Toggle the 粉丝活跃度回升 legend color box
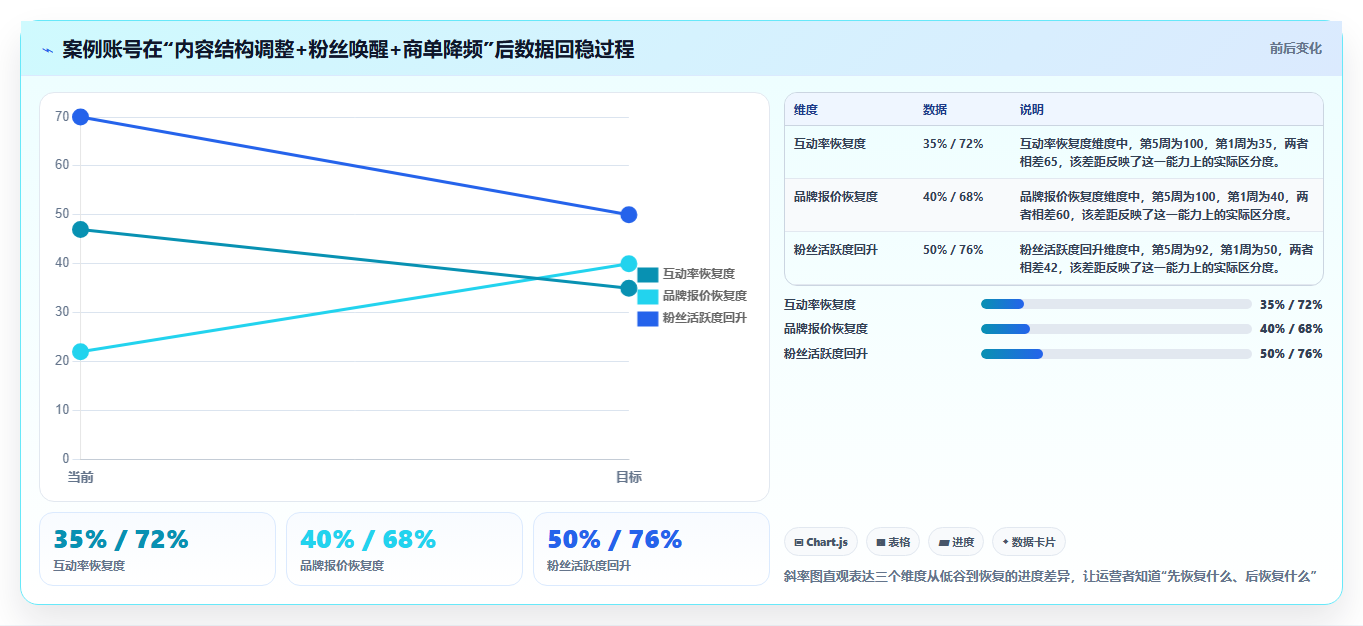Image resolution: width=1363 pixels, height=626 pixels. [648, 318]
